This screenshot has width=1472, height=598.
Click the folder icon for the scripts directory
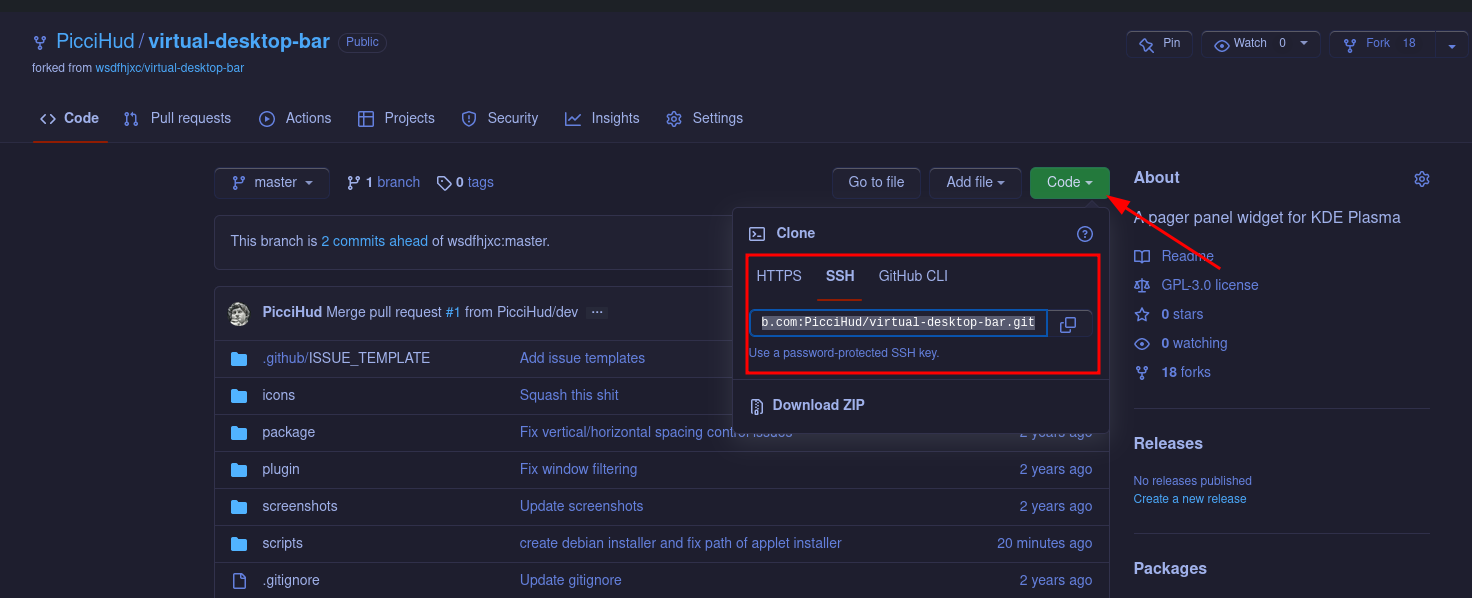[239, 543]
